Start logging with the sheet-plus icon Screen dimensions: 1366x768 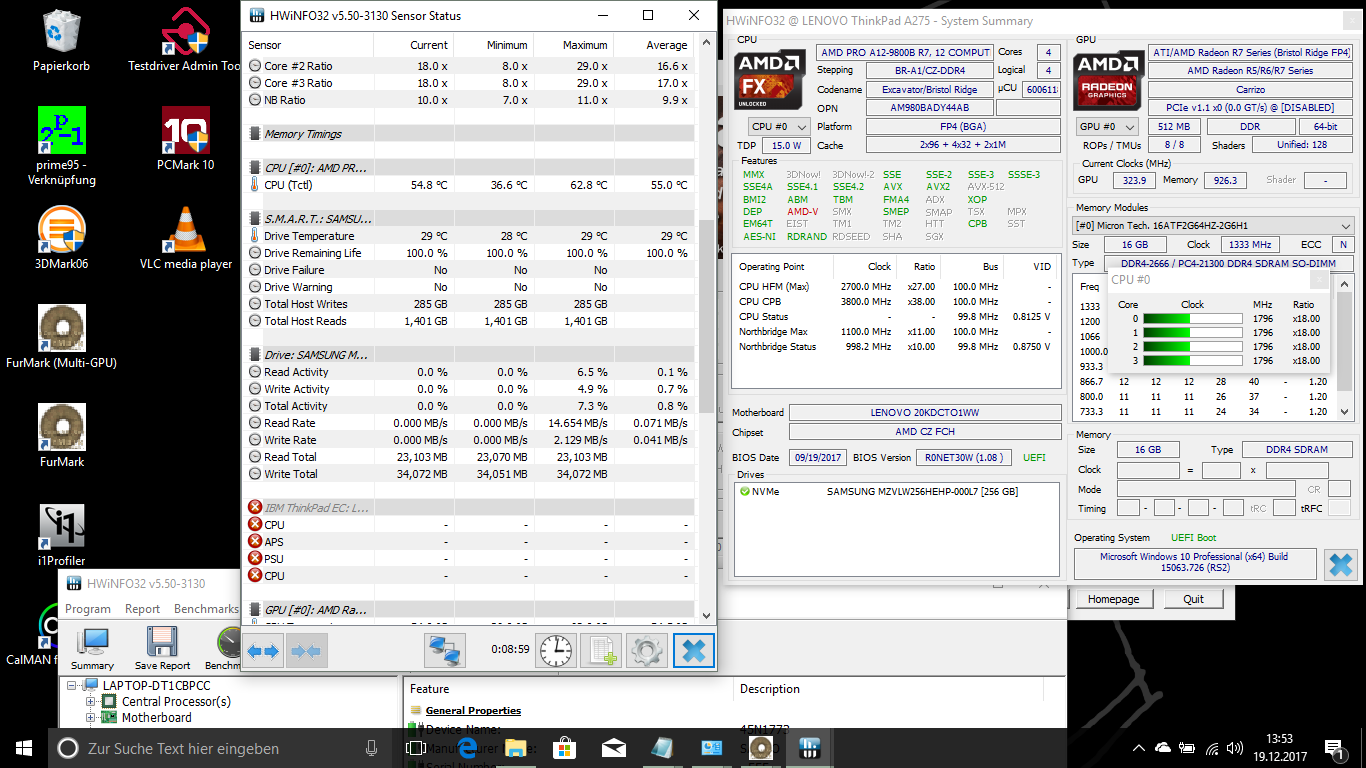tap(601, 651)
